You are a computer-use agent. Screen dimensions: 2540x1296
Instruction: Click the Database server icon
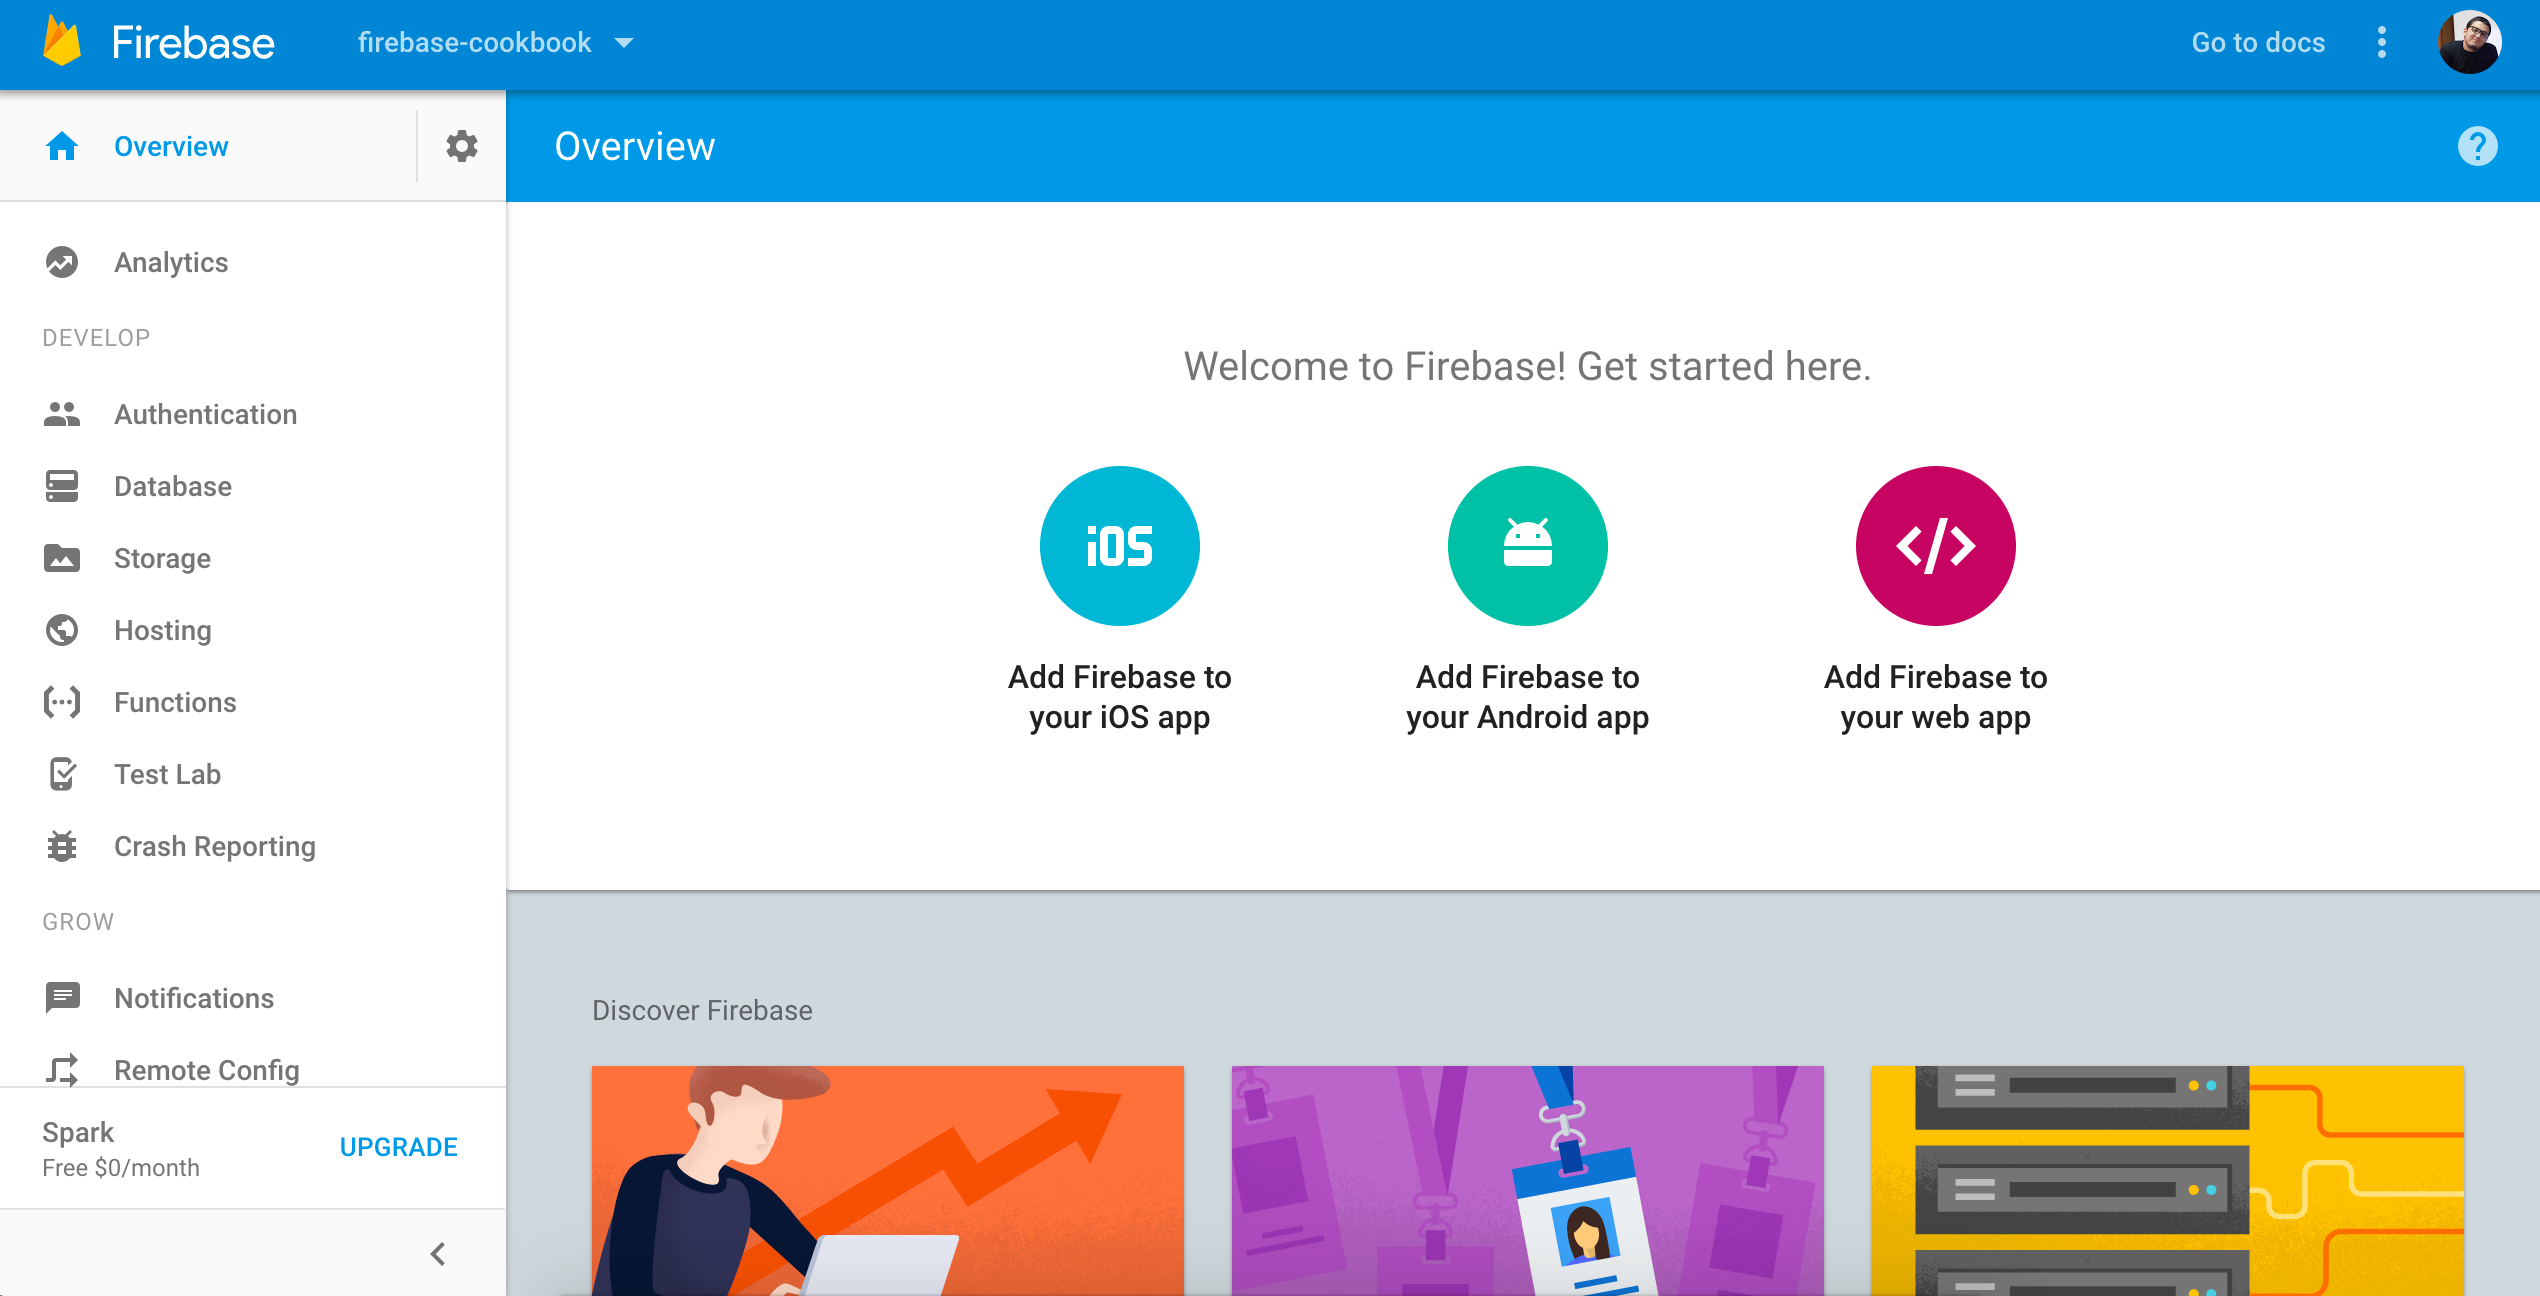click(62, 486)
